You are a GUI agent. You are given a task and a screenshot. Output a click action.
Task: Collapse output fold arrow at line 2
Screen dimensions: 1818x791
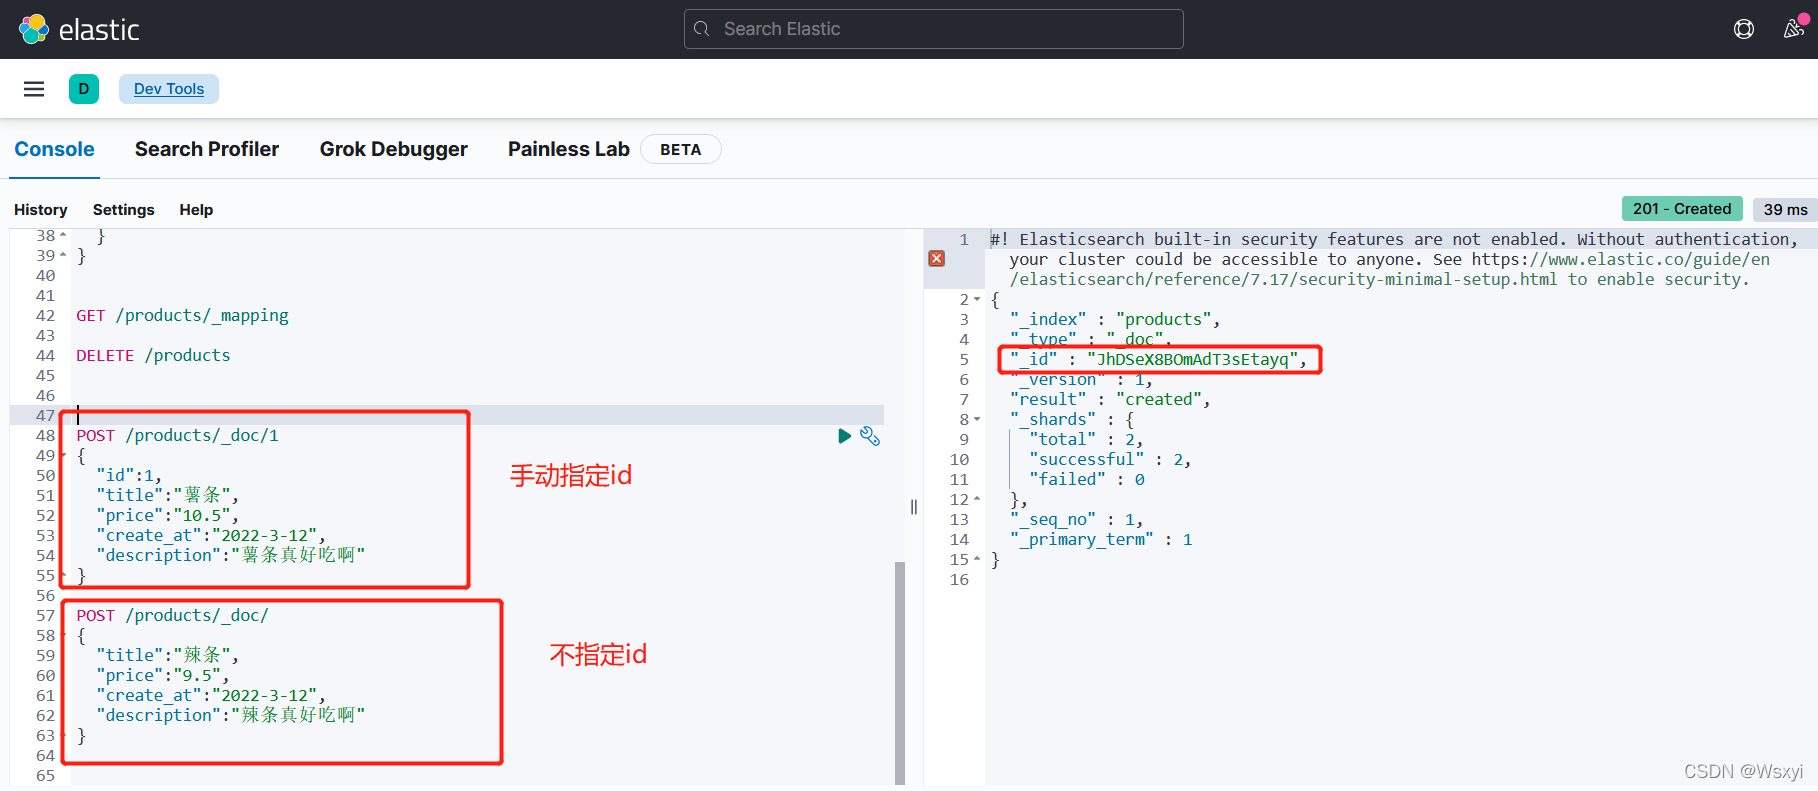[x=977, y=300]
